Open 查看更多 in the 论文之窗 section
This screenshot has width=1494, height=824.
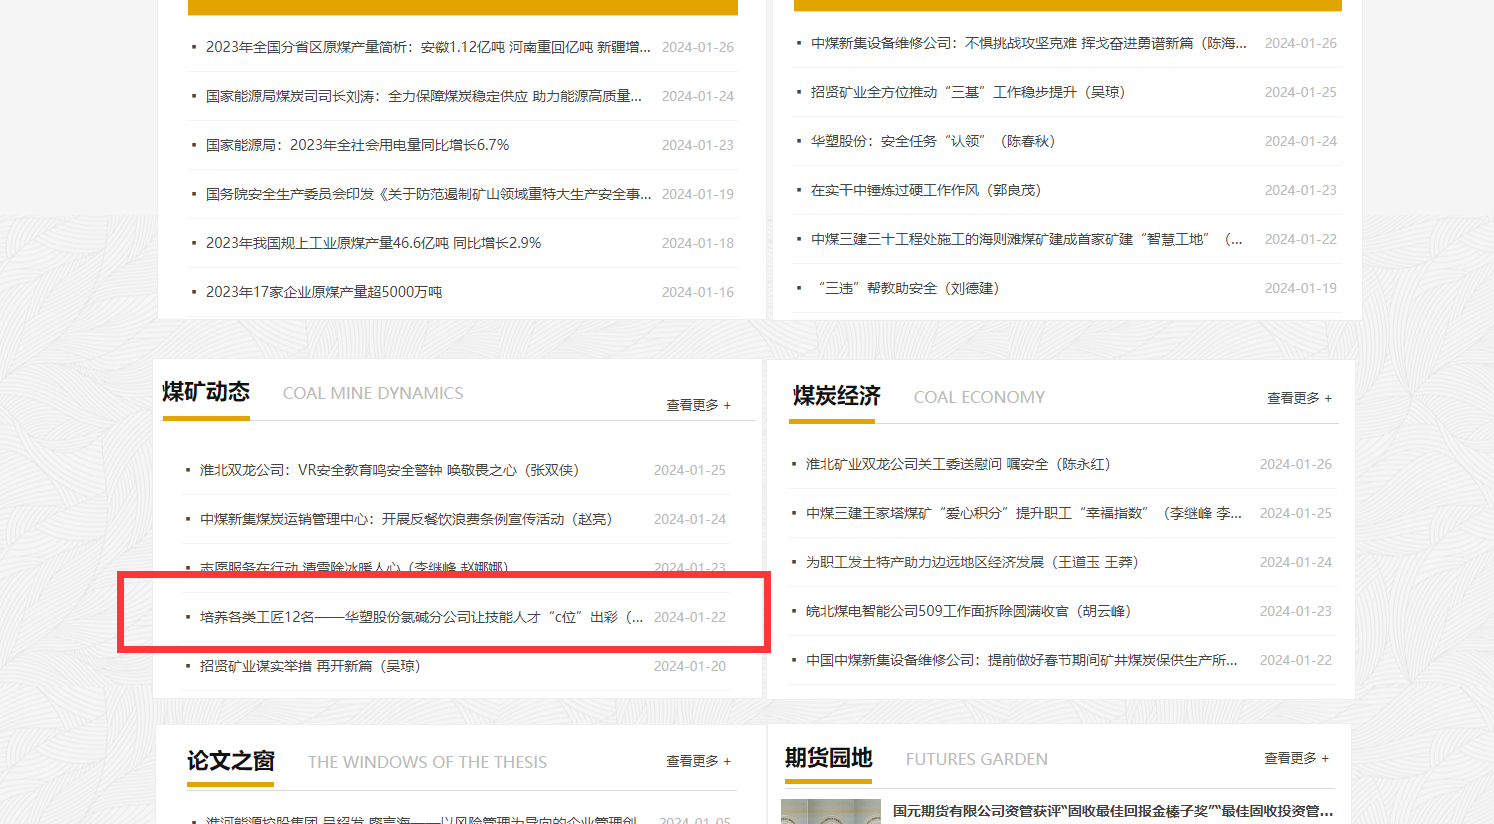coord(698,761)
